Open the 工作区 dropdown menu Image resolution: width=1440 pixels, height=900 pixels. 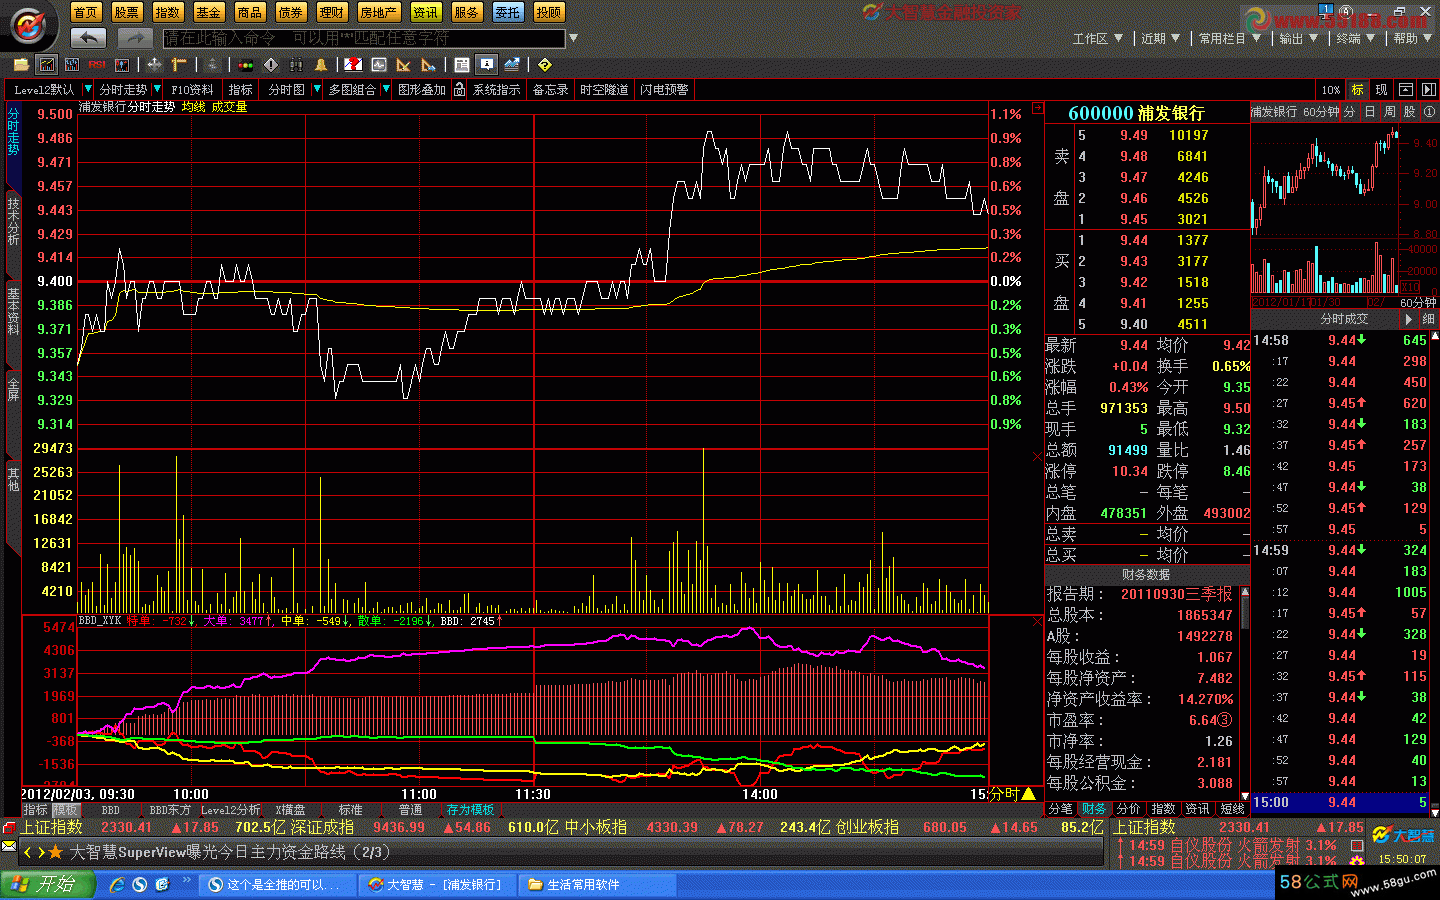pos(1097,38)
